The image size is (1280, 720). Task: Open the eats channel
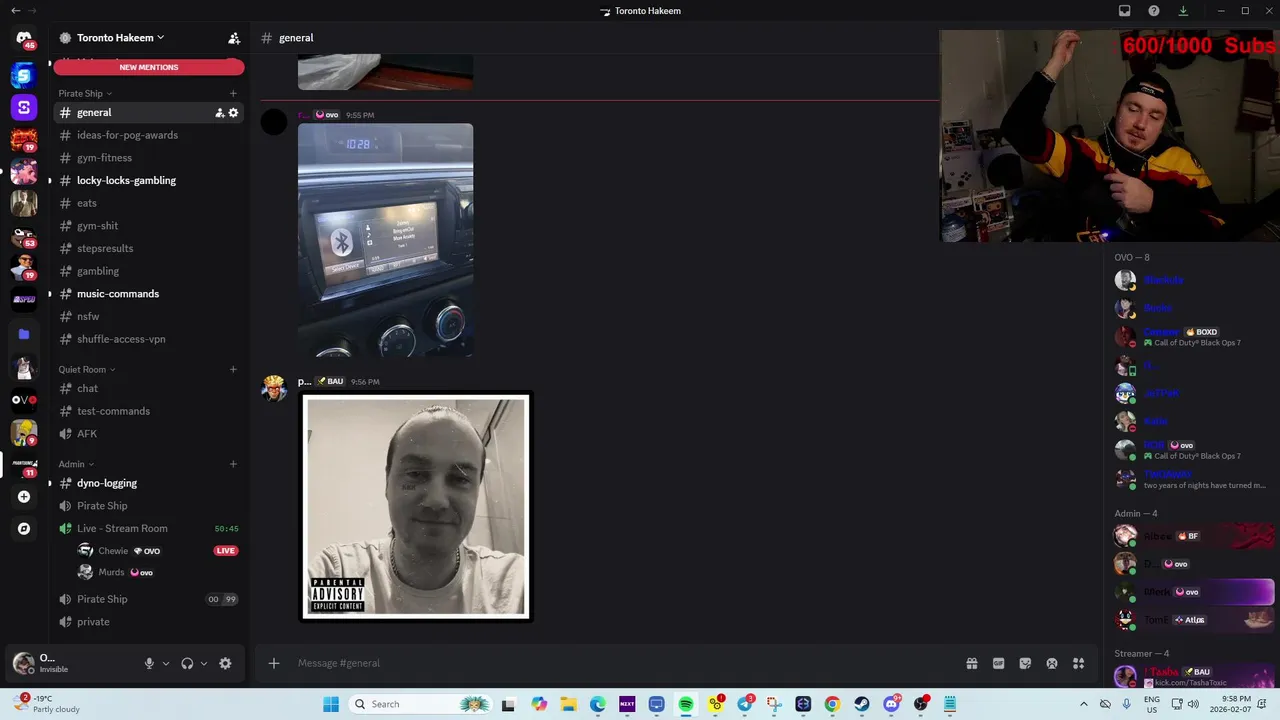click(149, 203)
